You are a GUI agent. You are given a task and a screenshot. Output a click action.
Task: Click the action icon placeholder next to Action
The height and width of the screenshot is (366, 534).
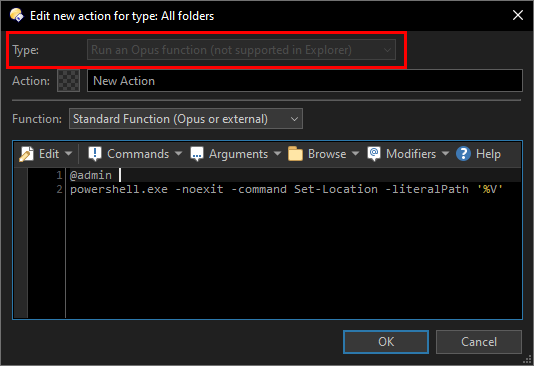(68, 81)
